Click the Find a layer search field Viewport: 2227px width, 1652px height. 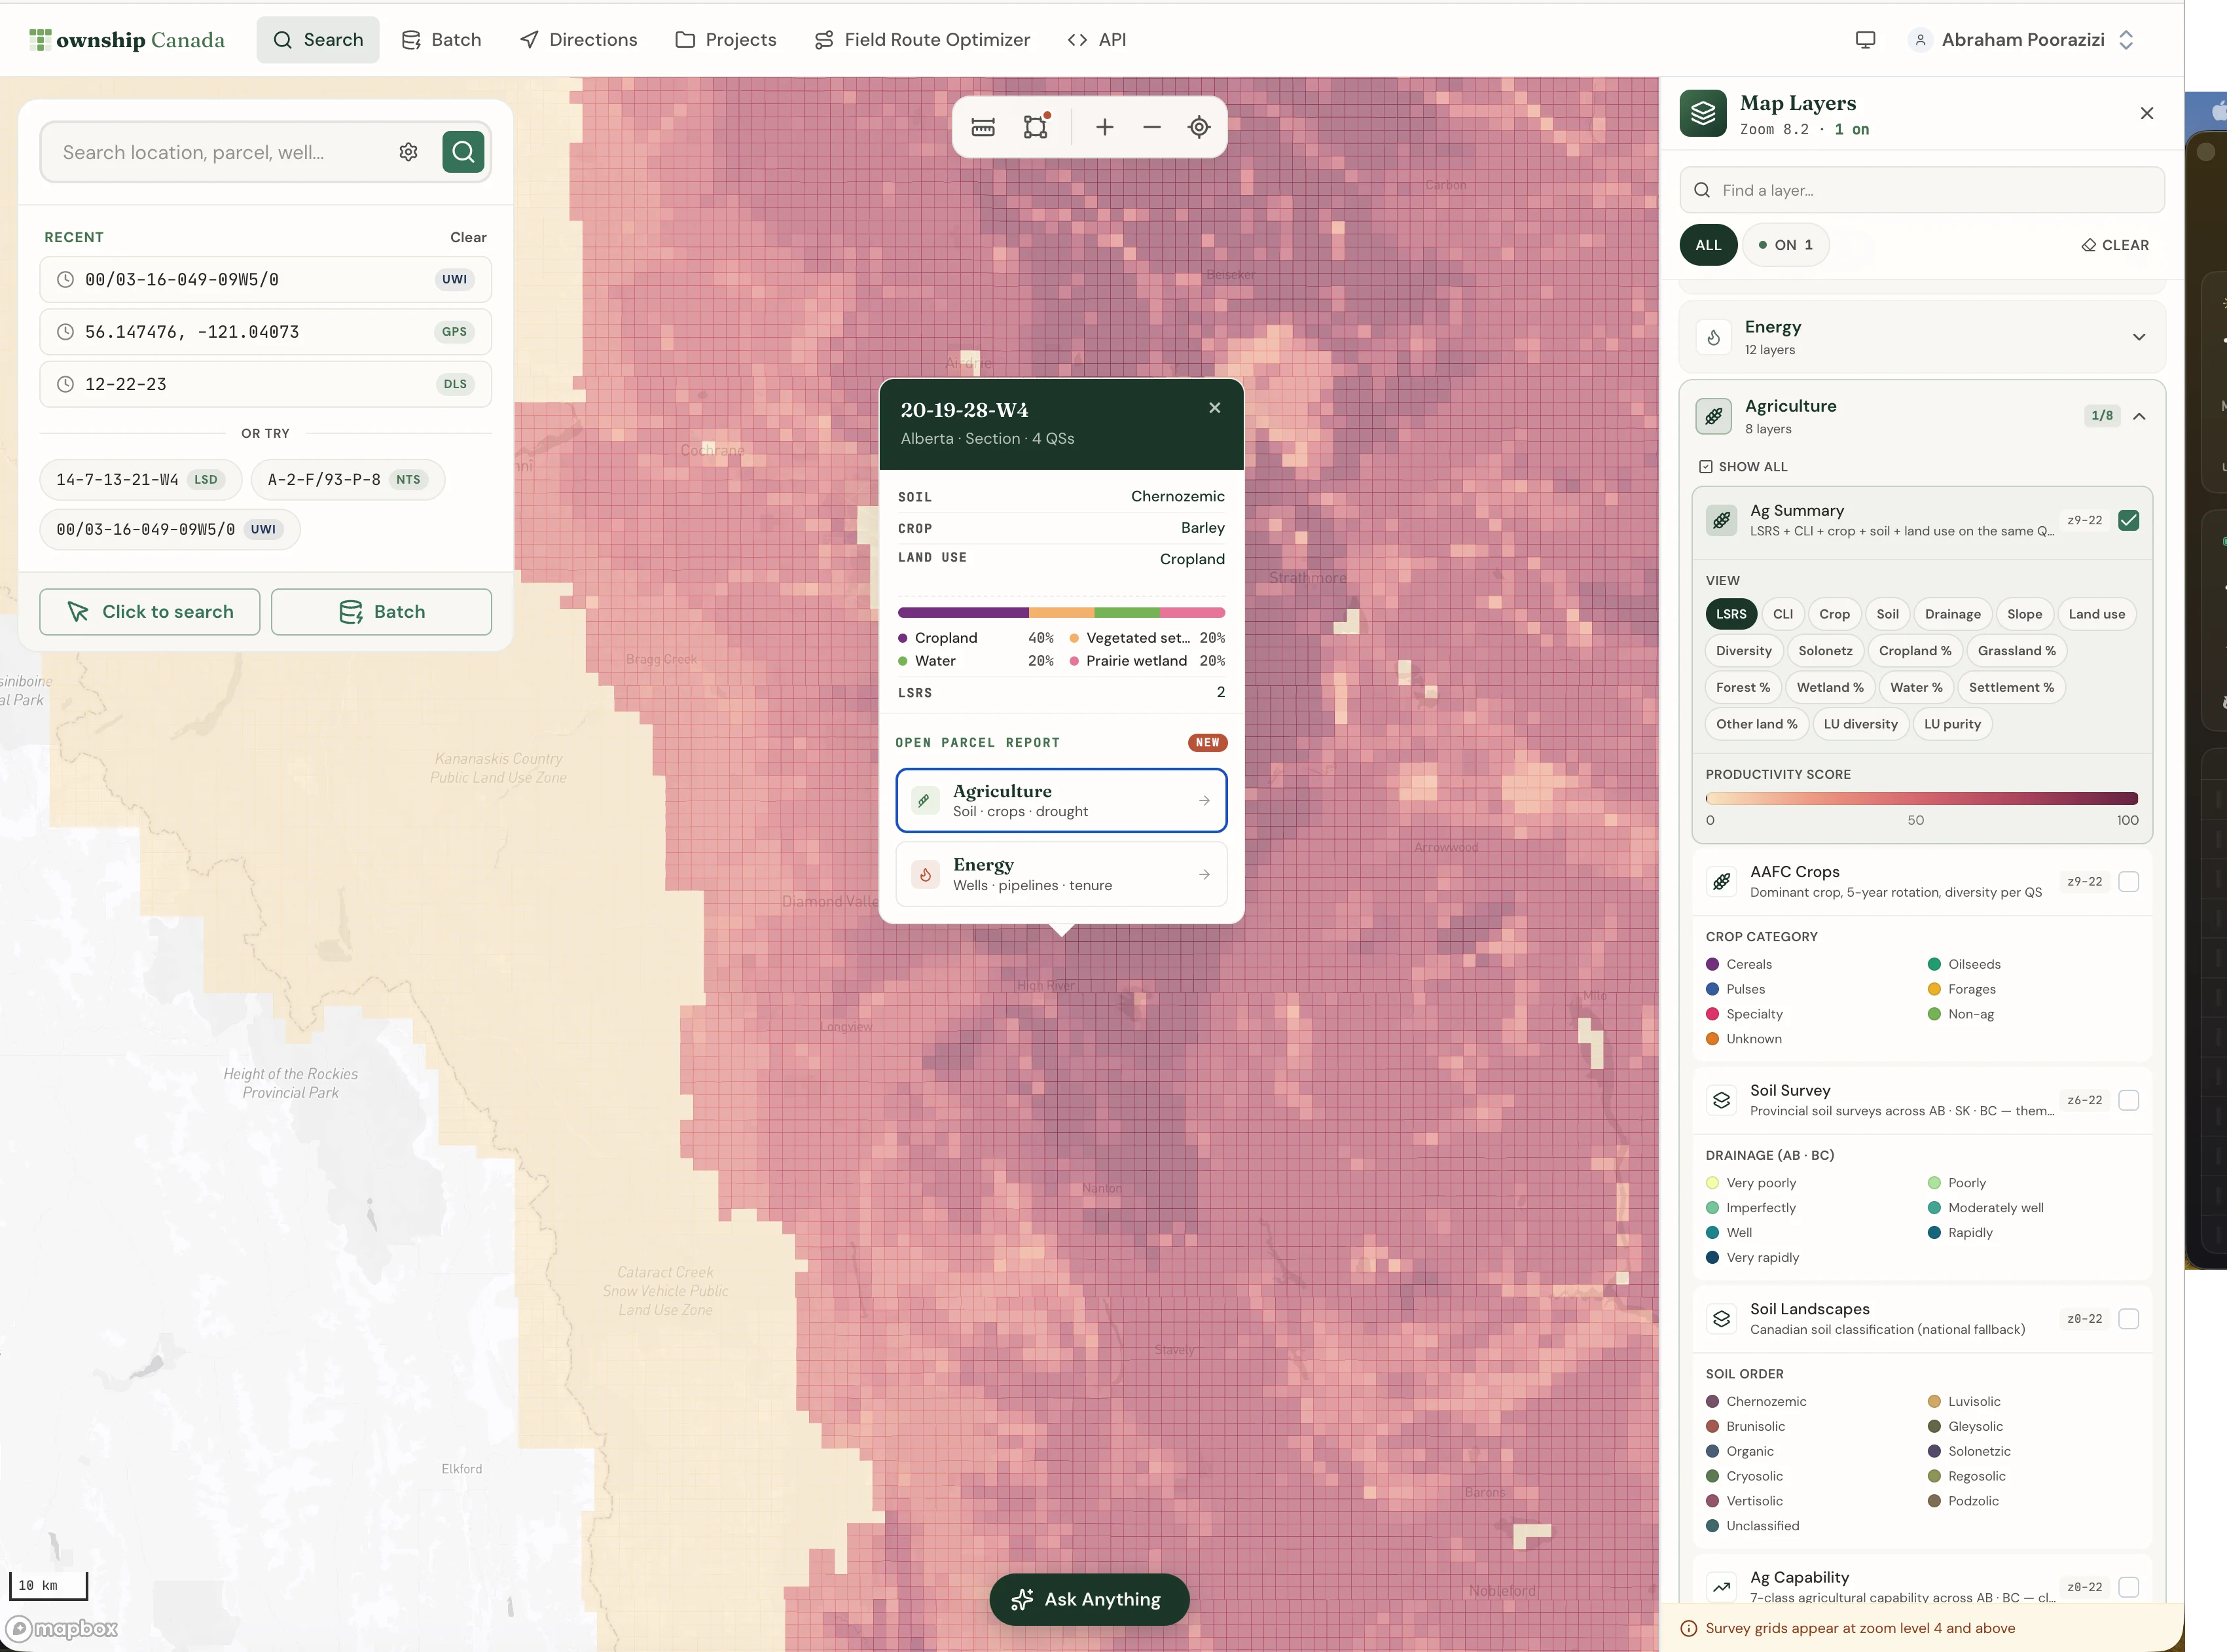pos(1921,190)
